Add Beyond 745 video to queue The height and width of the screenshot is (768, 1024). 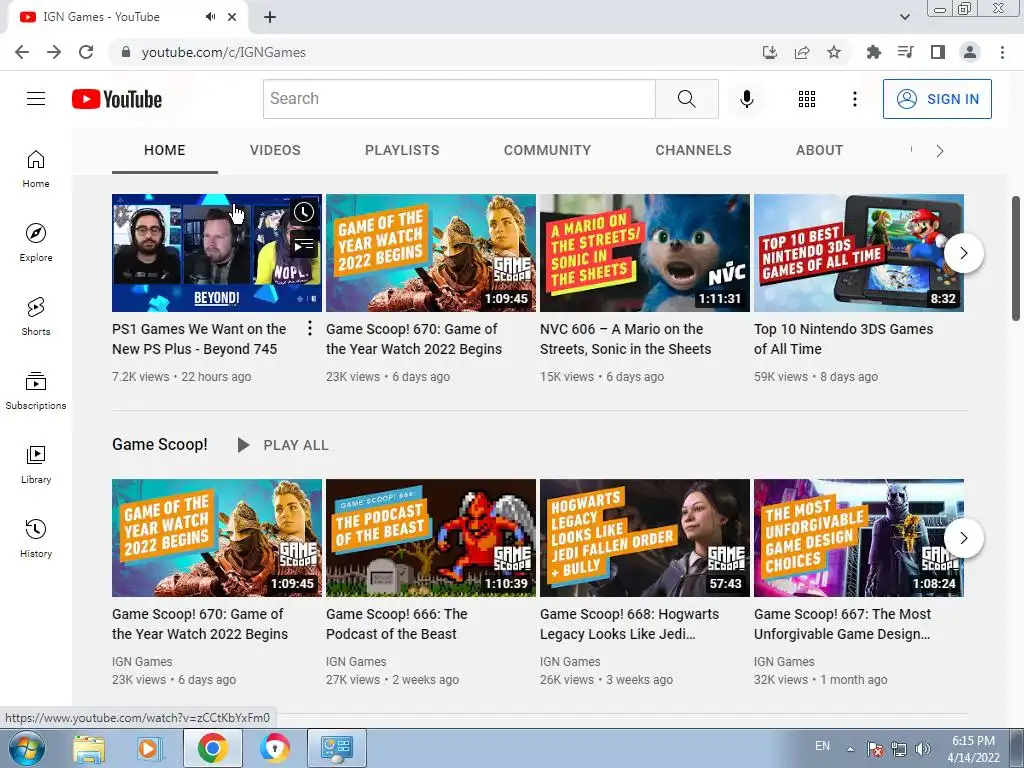click(x=304, y=245)
